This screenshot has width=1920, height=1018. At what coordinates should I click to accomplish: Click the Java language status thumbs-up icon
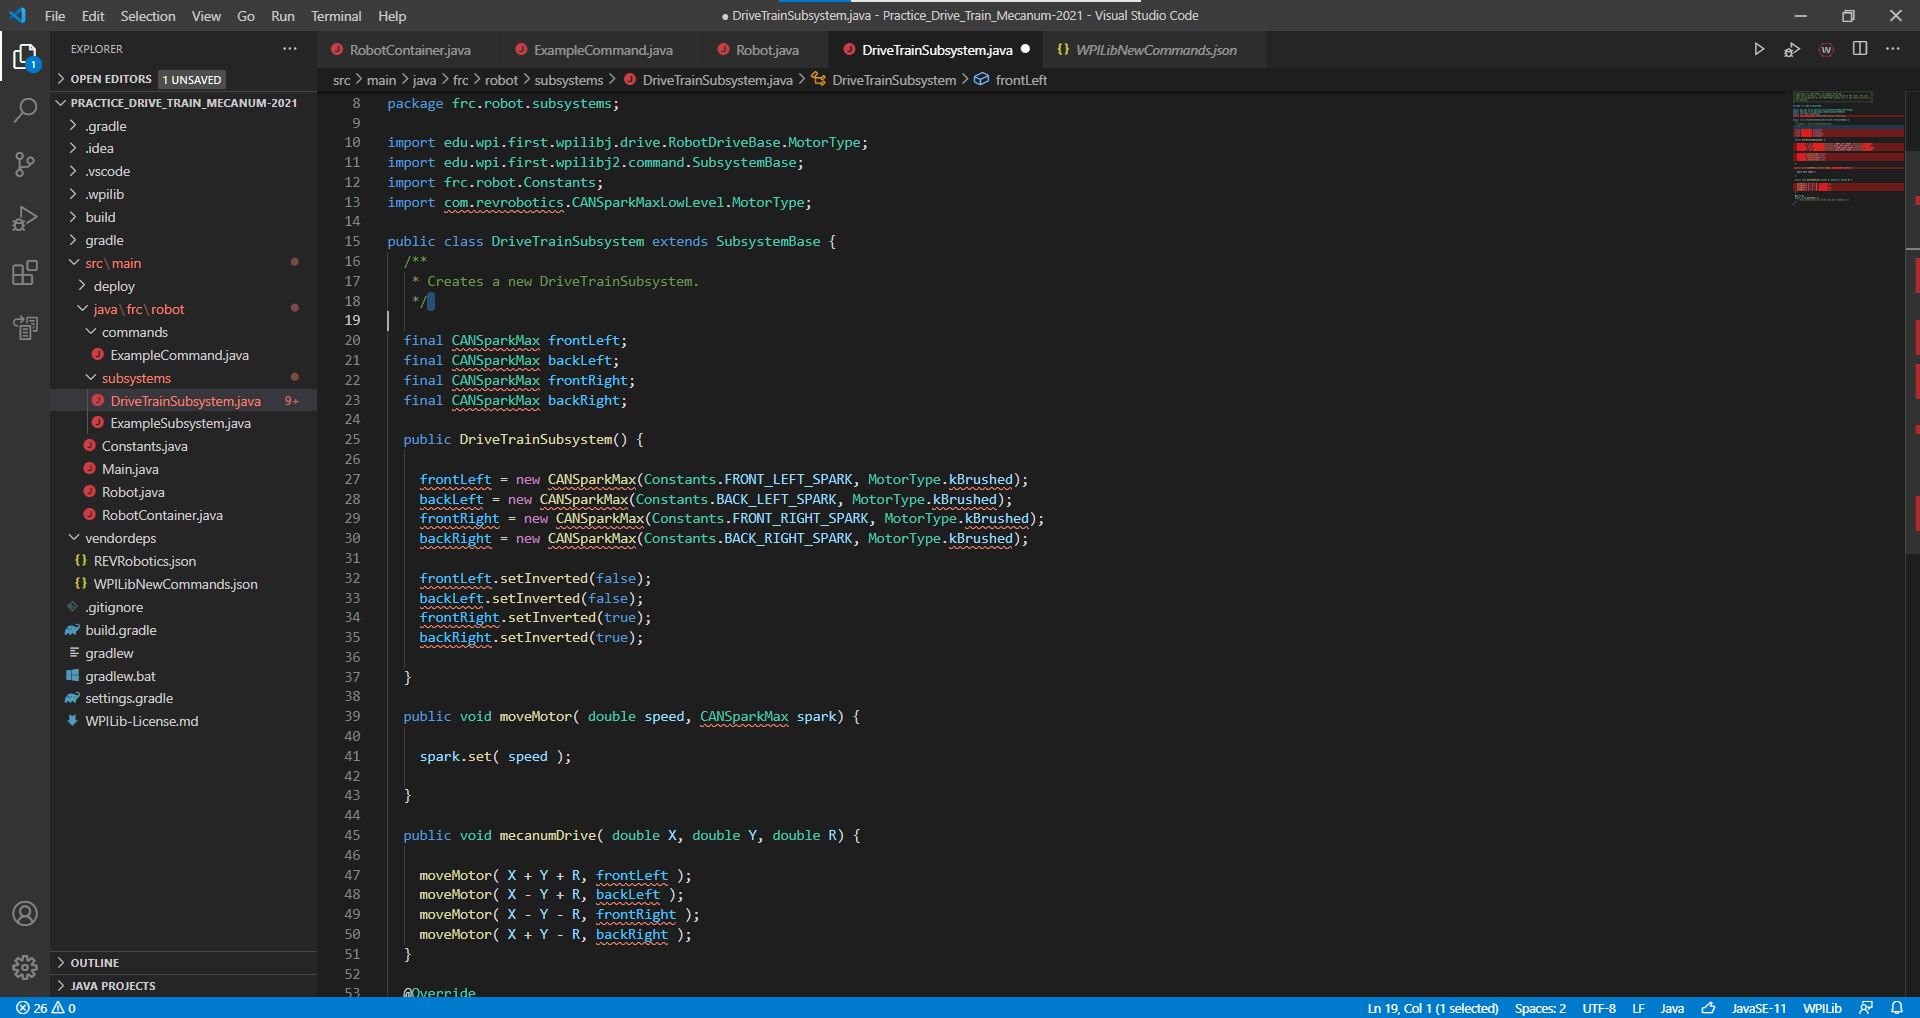coord(1708,1008)
